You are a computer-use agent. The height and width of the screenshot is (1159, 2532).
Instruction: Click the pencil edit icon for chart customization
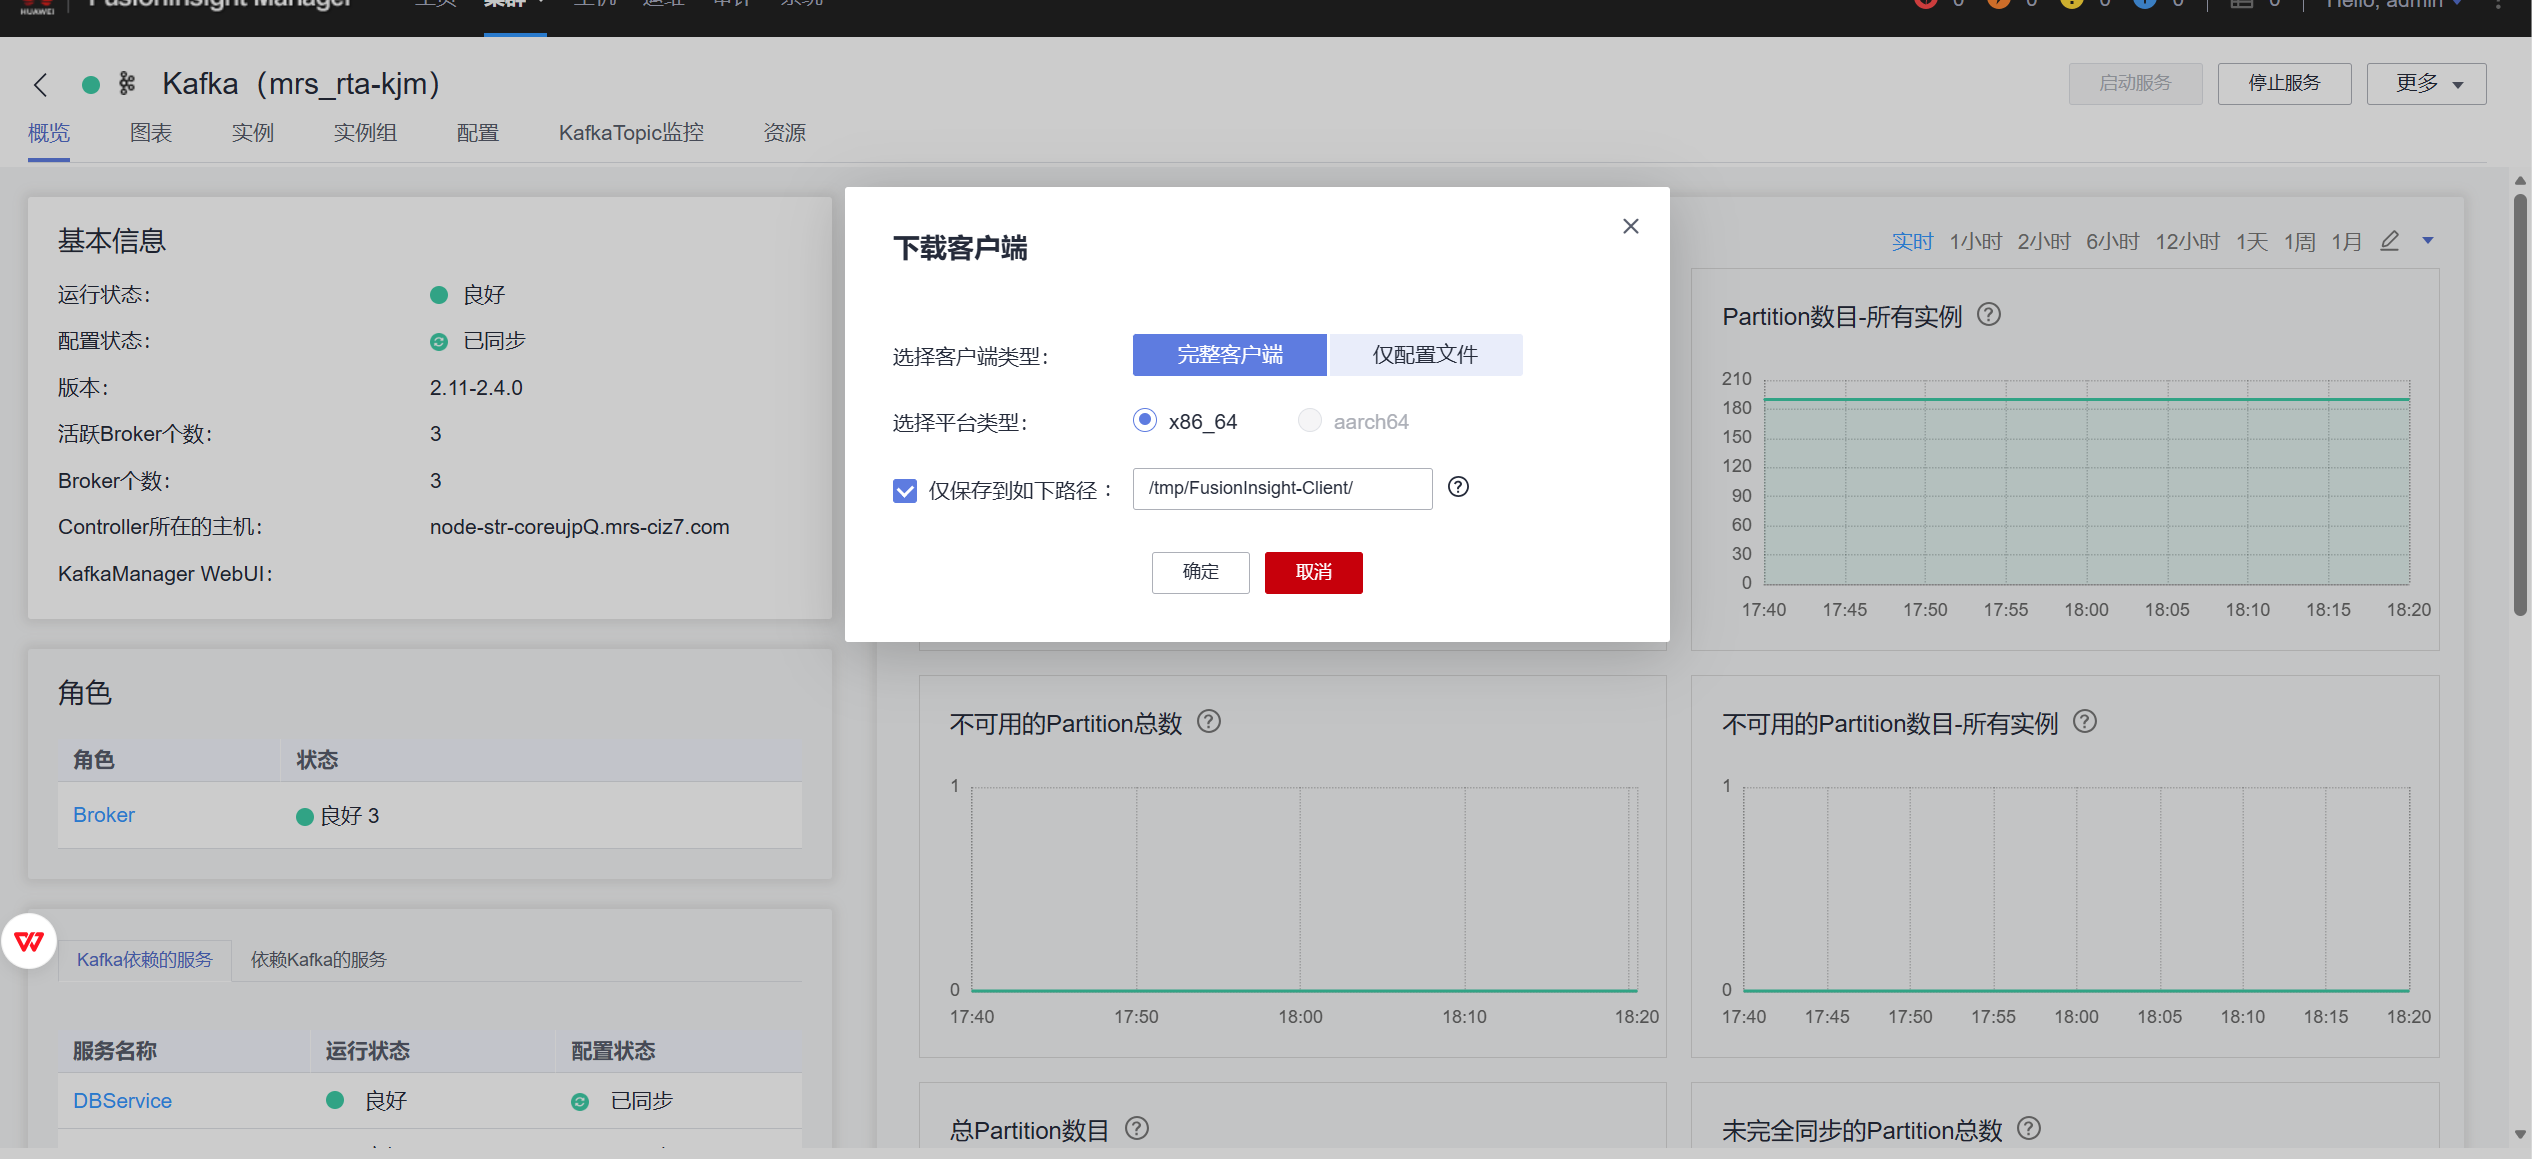click(x=2389, y=241)
